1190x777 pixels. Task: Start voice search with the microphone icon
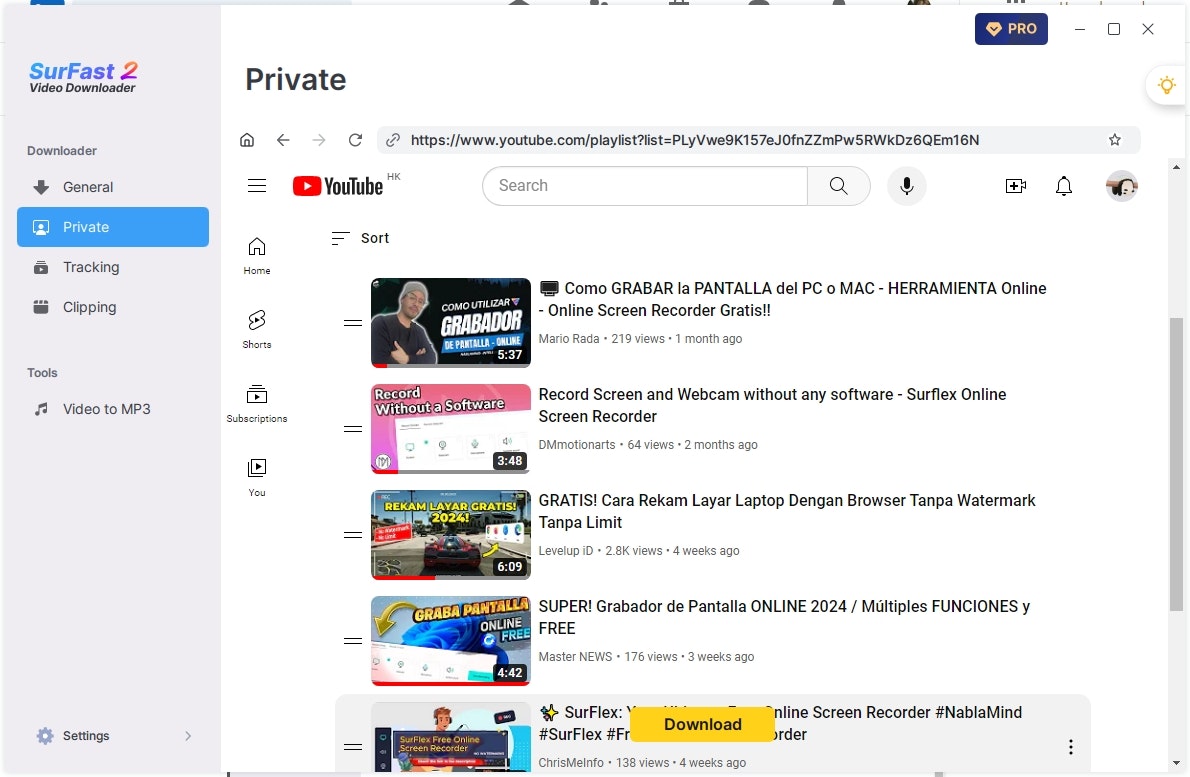click(x=906, y=186)
